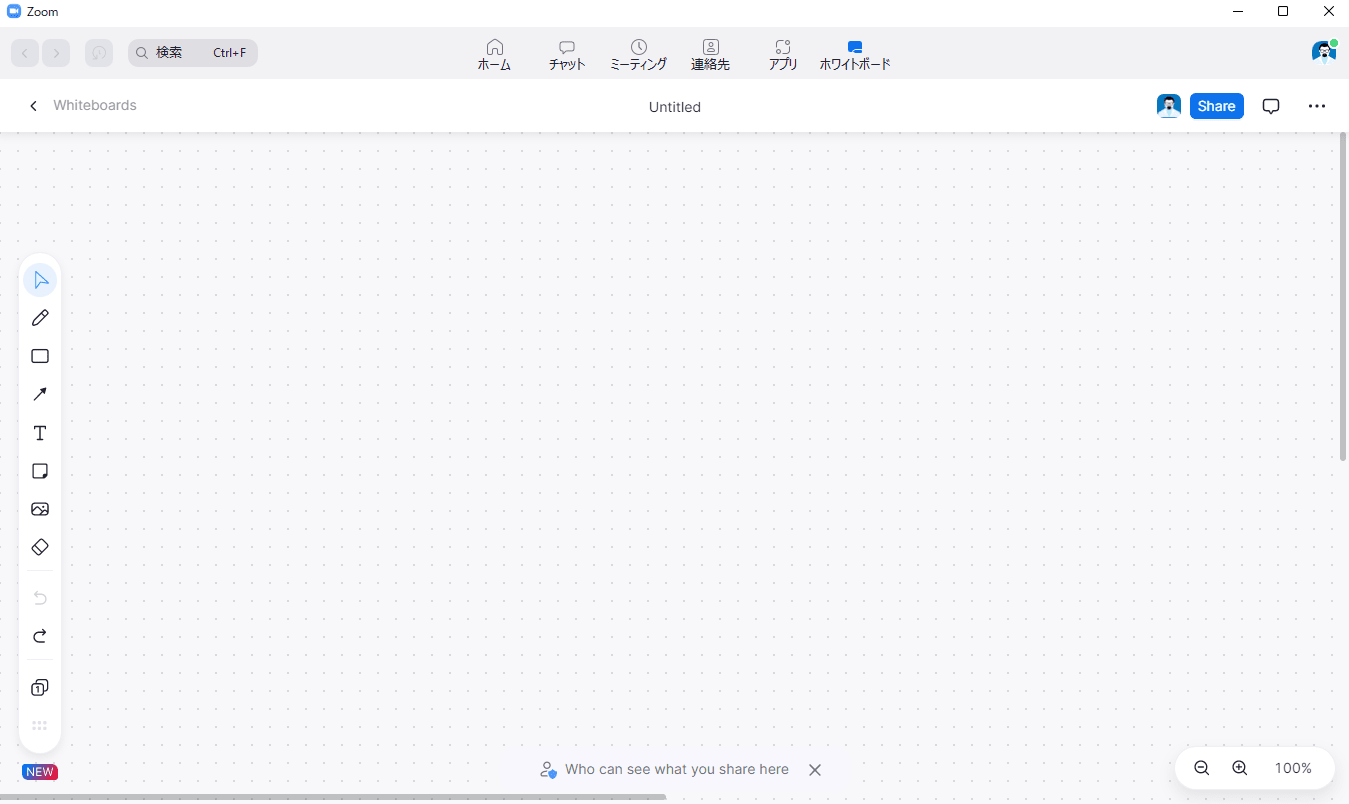The height and width of the screenshot is (804, 1349).
Task: Insert an image onto whiteboard
Action: pos(40,509)
